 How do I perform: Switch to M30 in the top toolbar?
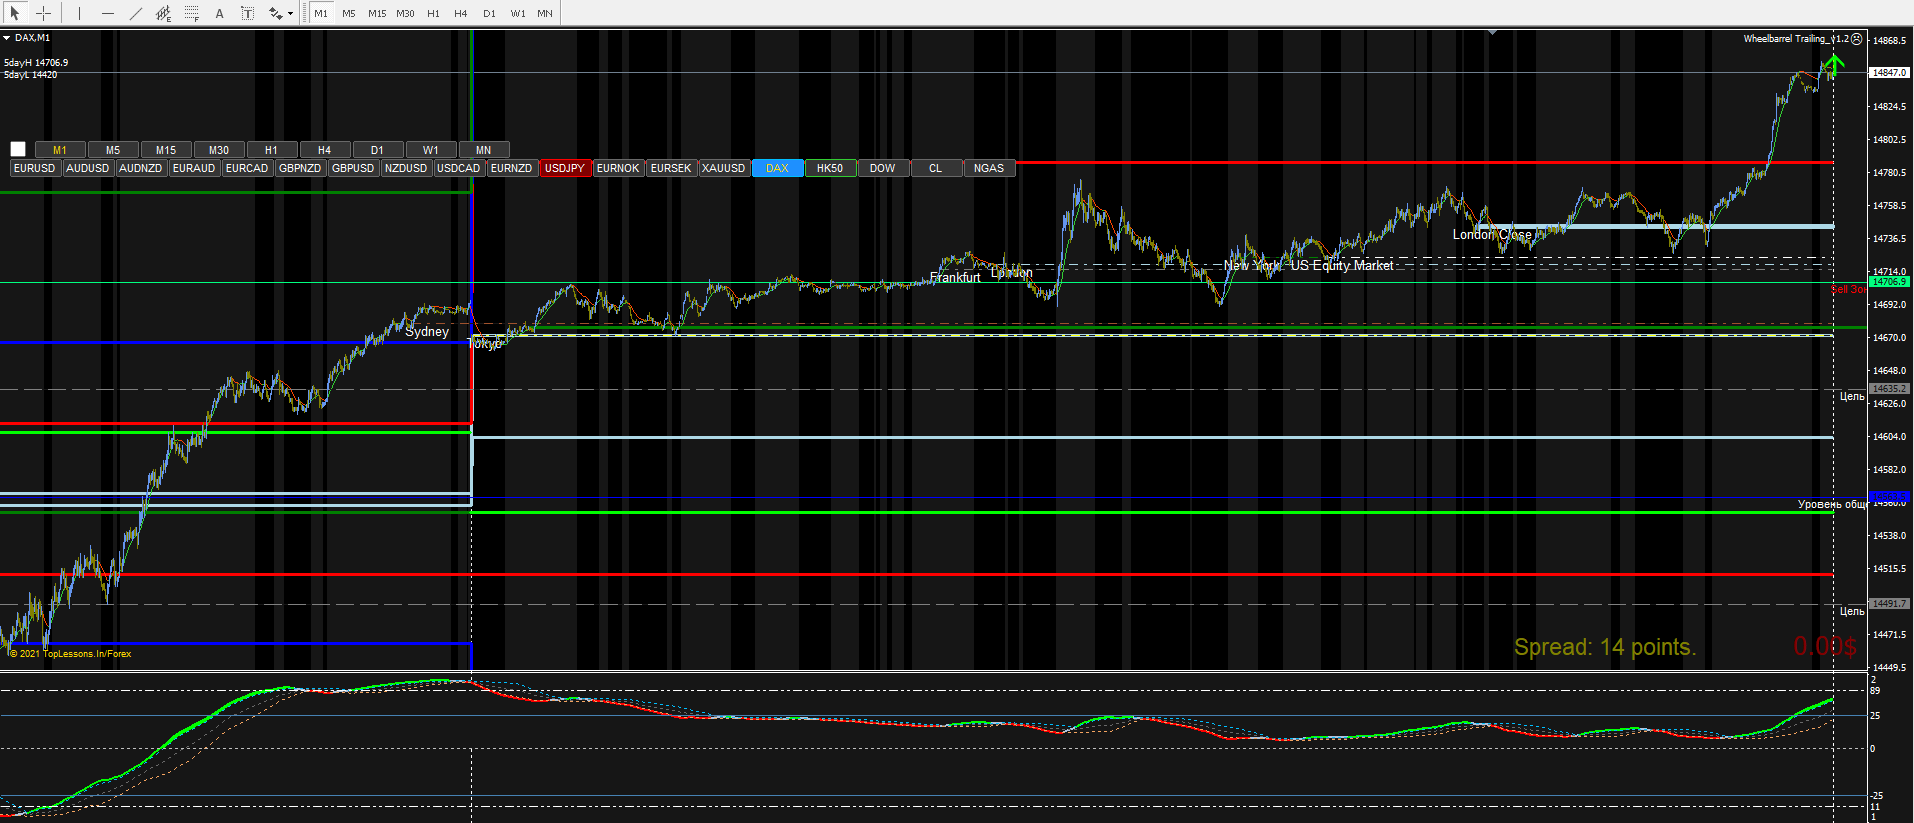tap(405, 13)
